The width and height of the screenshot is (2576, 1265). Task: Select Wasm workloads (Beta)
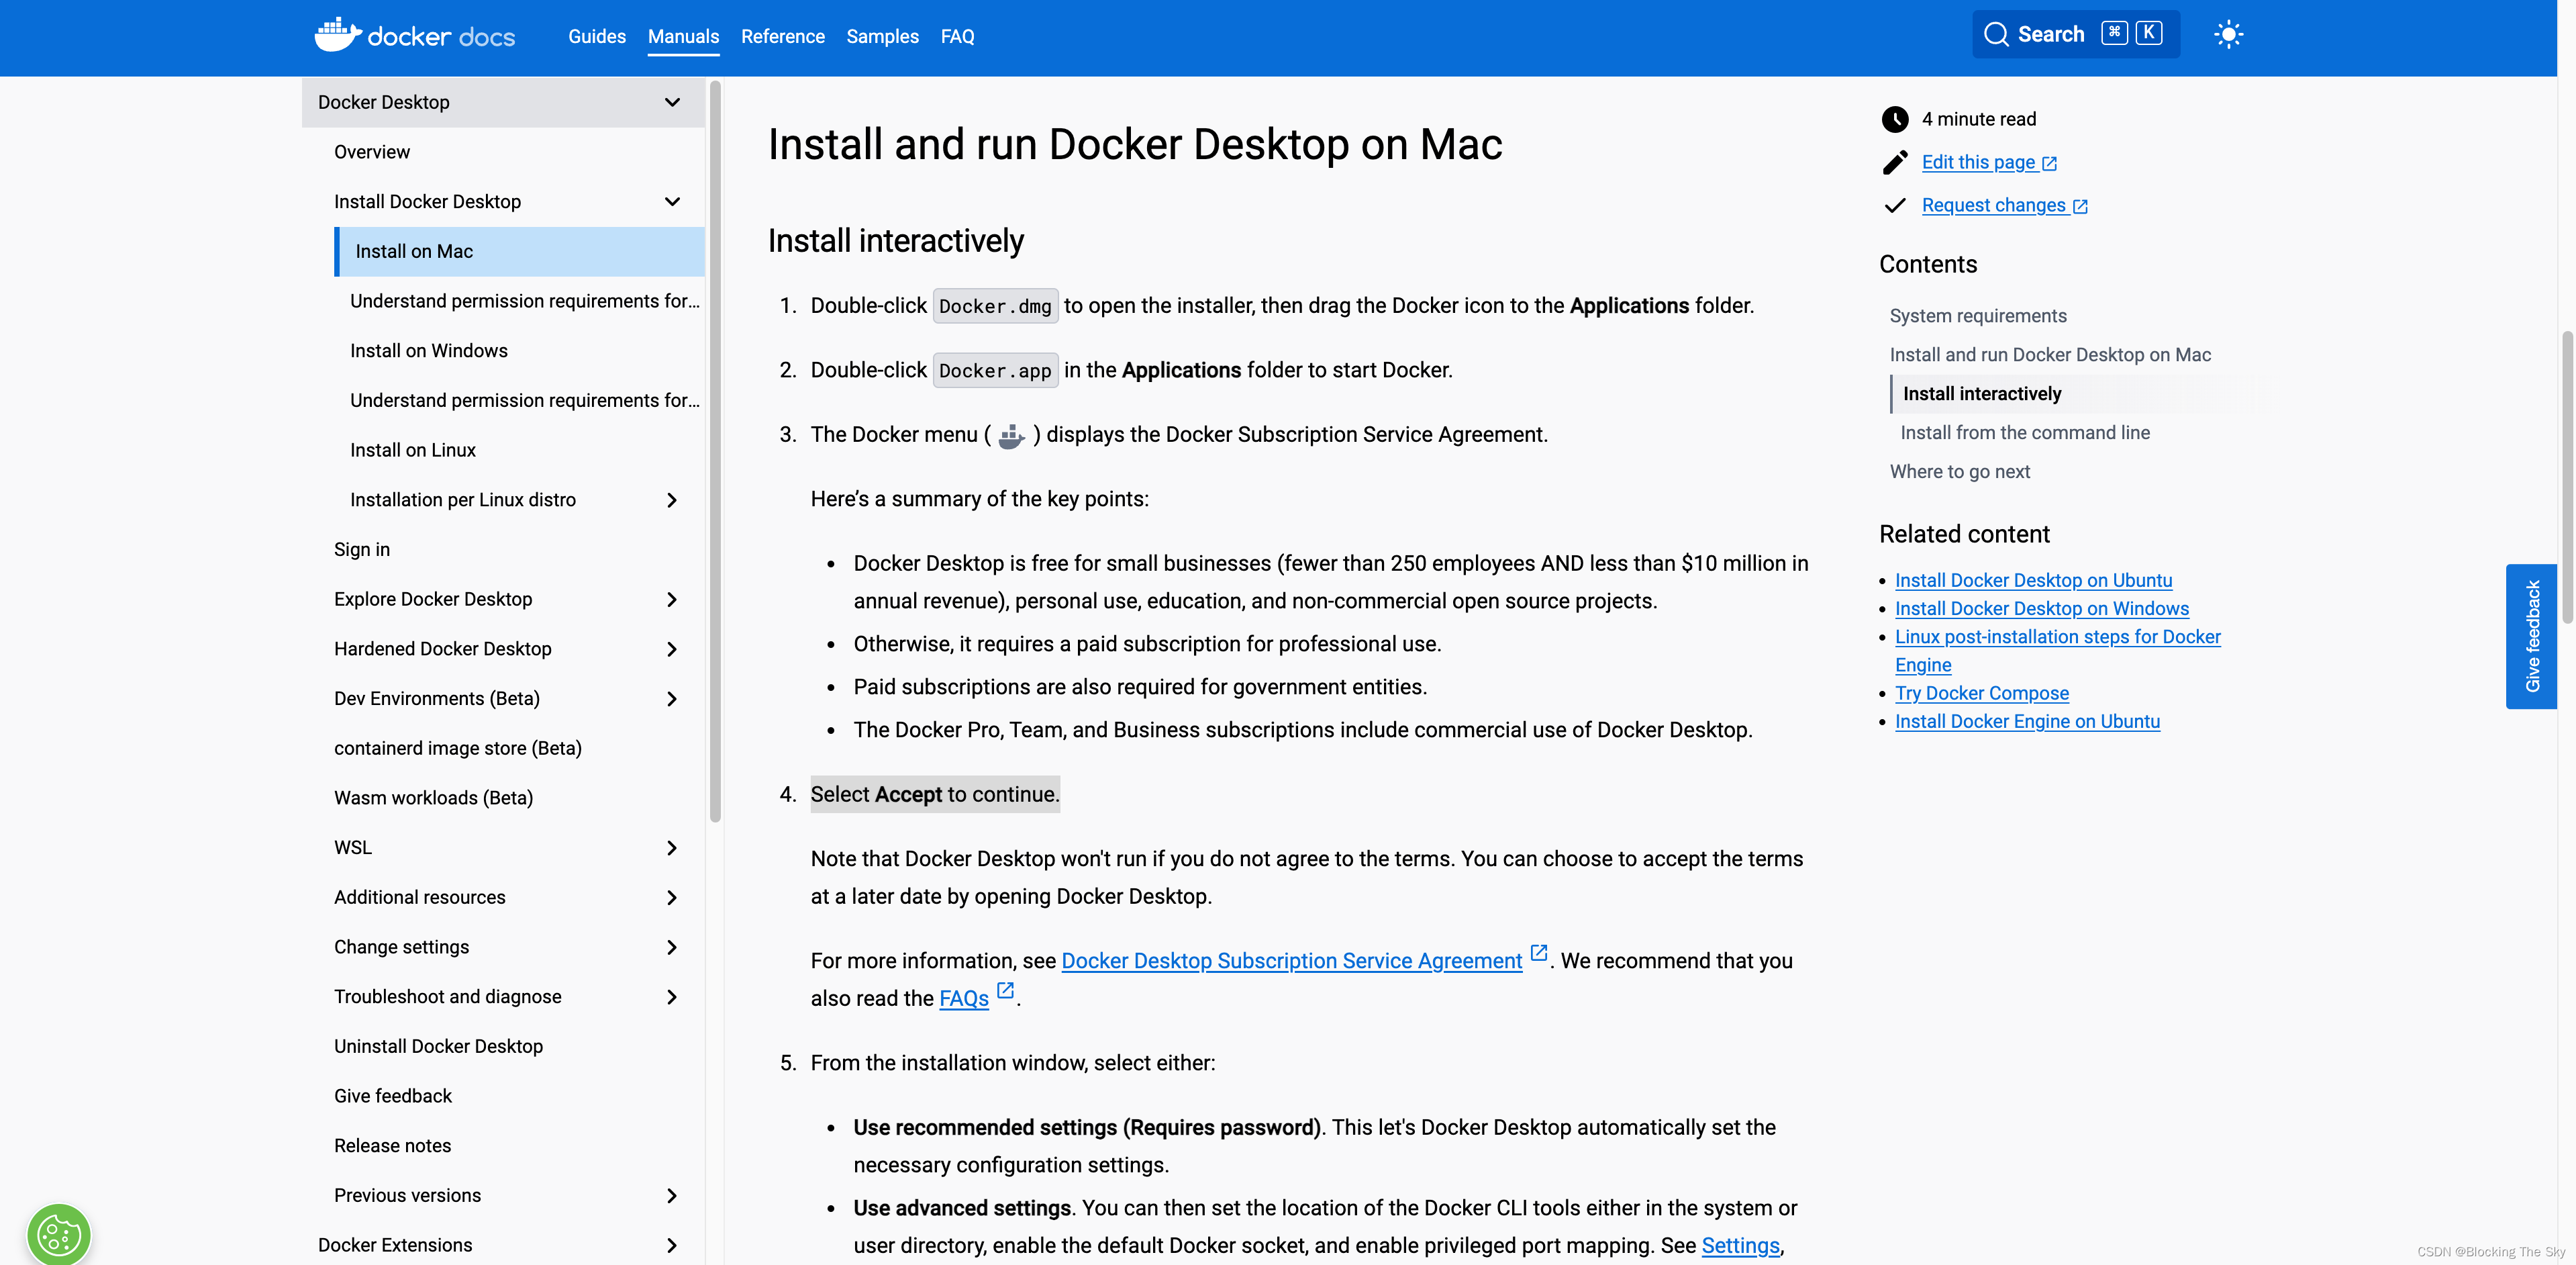[433, 798]
